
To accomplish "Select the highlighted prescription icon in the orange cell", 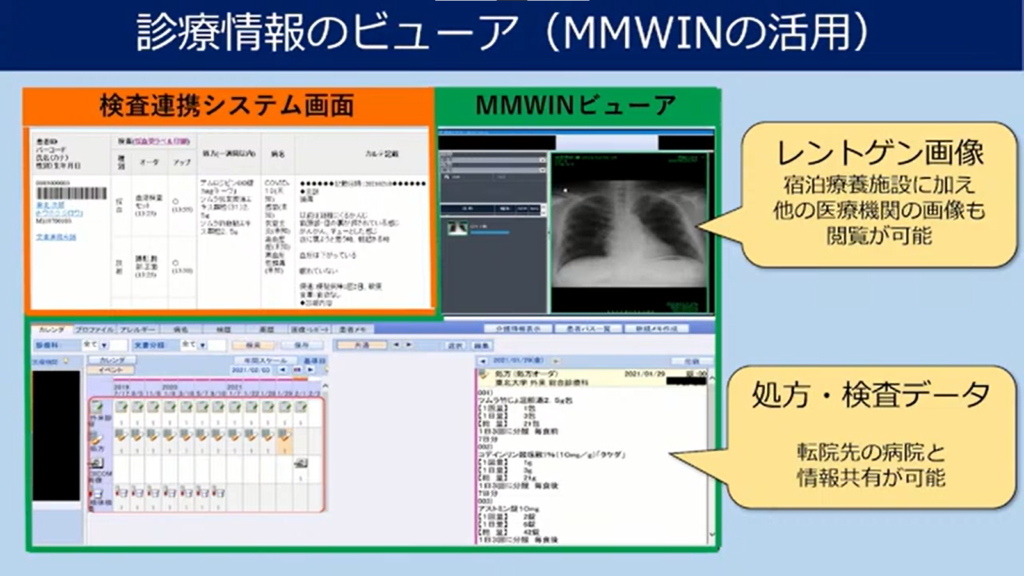I will 285,437.
